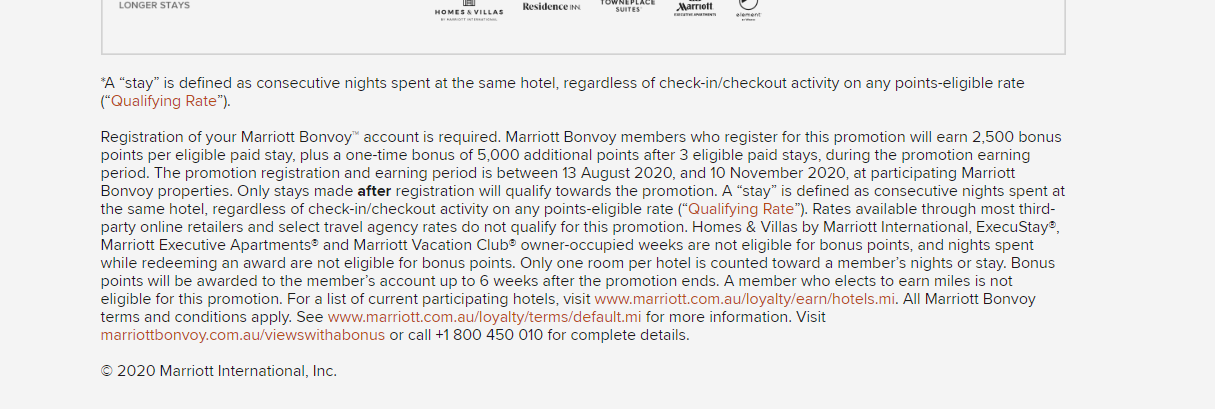Open Marriott Executive Apartments logo
This screenshot has height=413, width=1215.
click(694, 9)
